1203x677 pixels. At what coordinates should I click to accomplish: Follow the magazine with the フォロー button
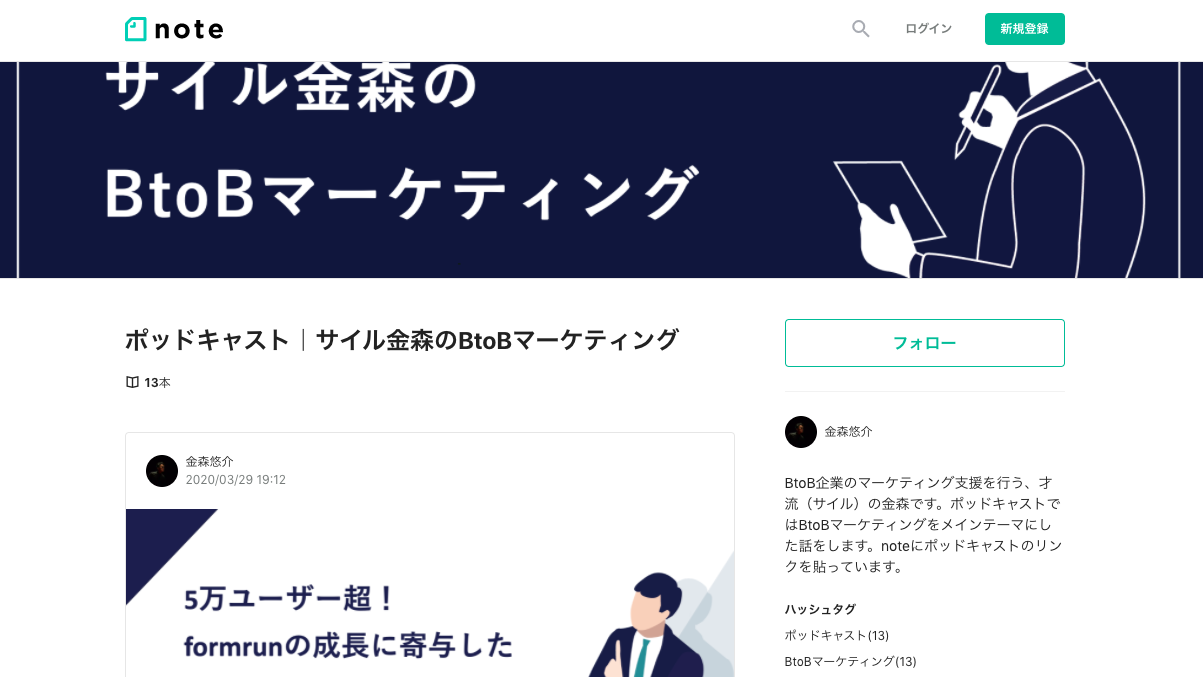pos(924,343)
